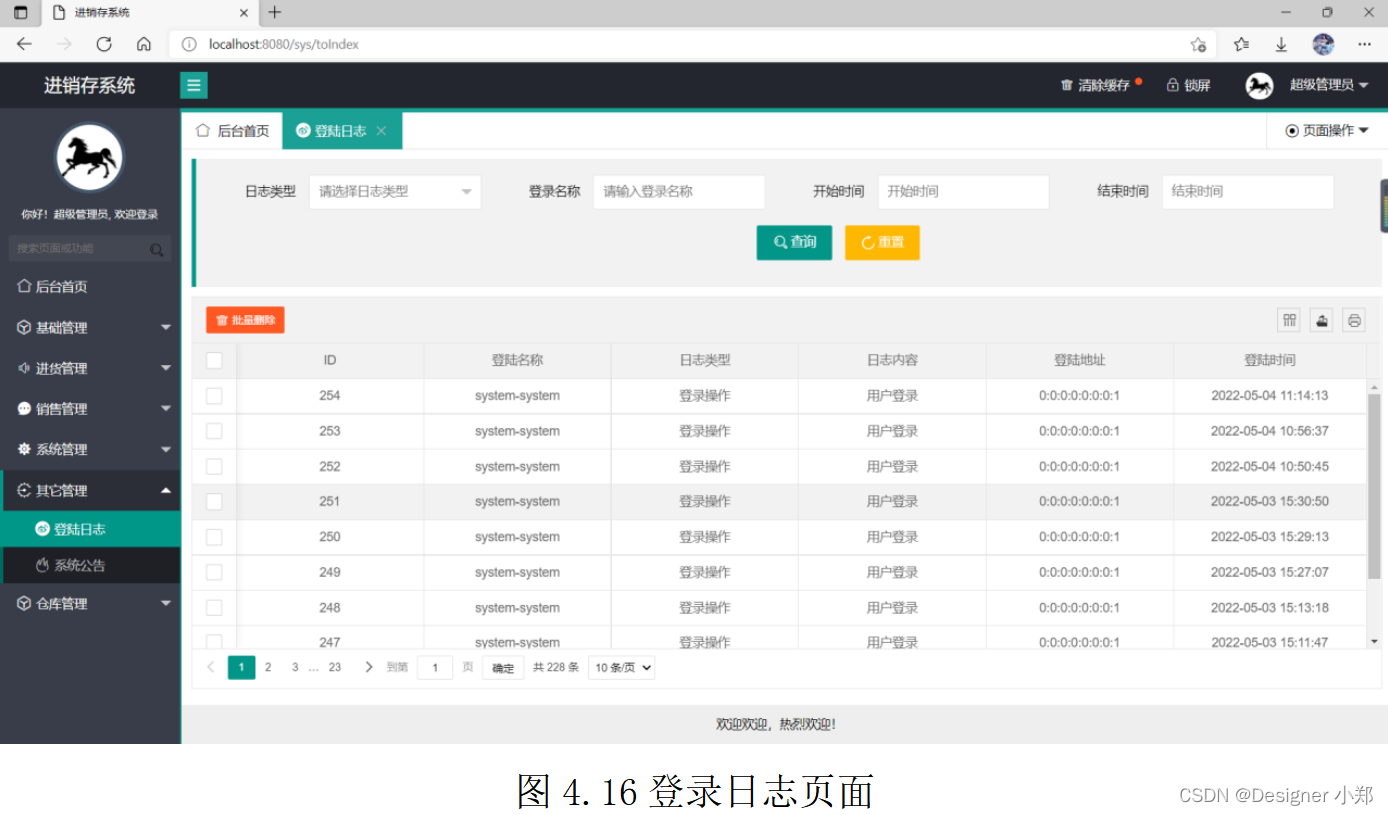Image resolution: width=1388 pixels, height=815 pixels.
Task: Click the 查询 search button
Action: coord(794,242)
